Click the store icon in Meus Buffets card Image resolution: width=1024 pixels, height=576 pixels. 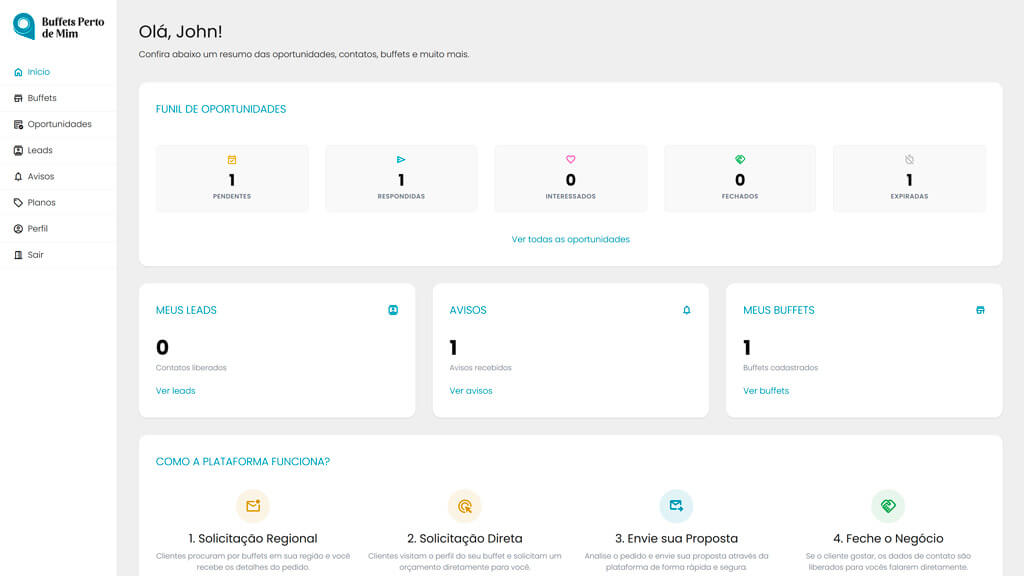[x=980, y=310]
